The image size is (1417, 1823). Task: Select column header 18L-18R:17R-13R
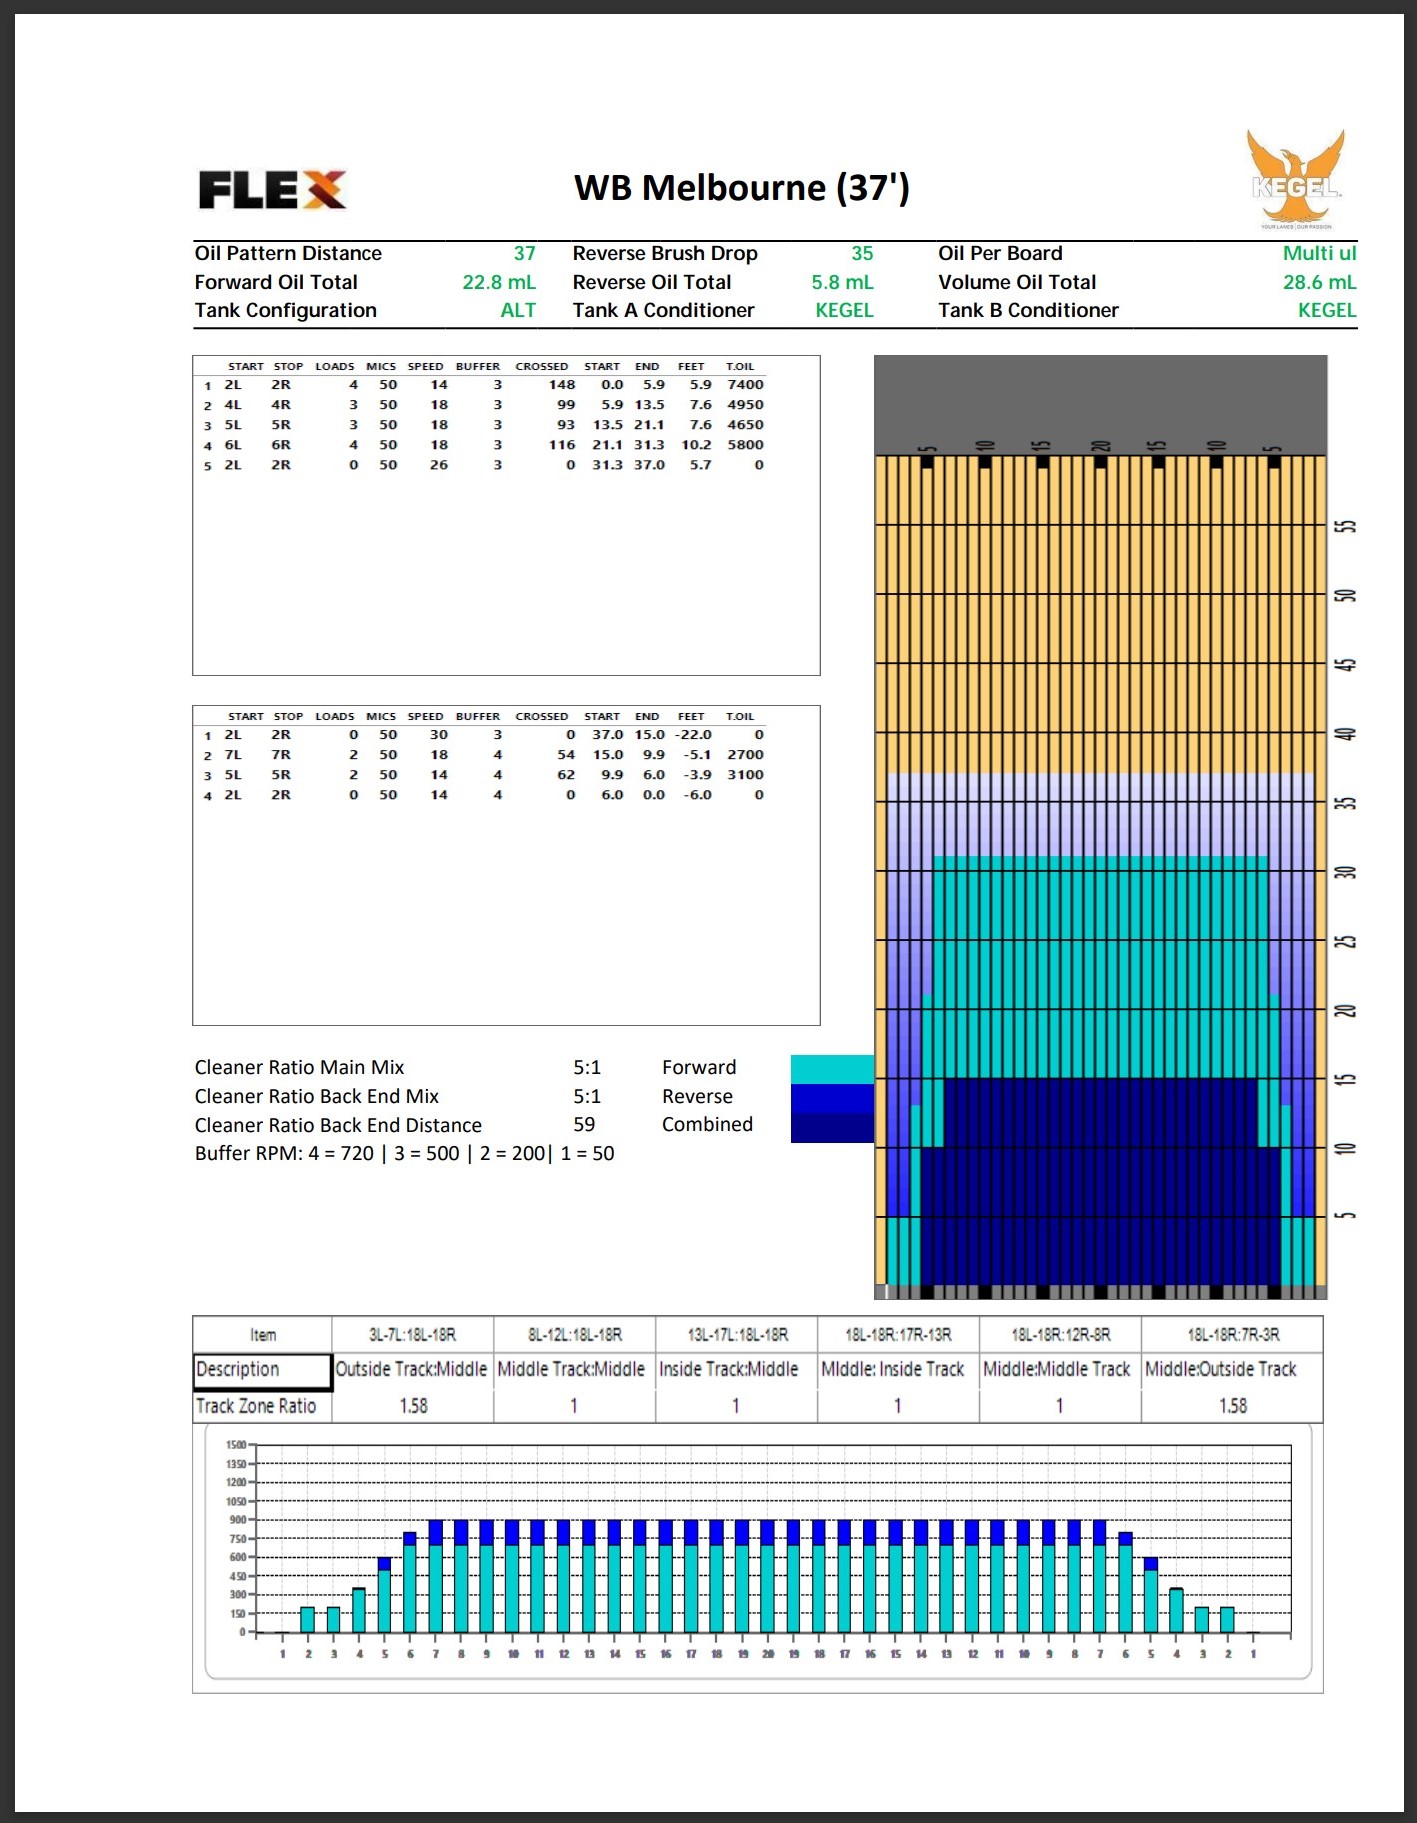898,1335
